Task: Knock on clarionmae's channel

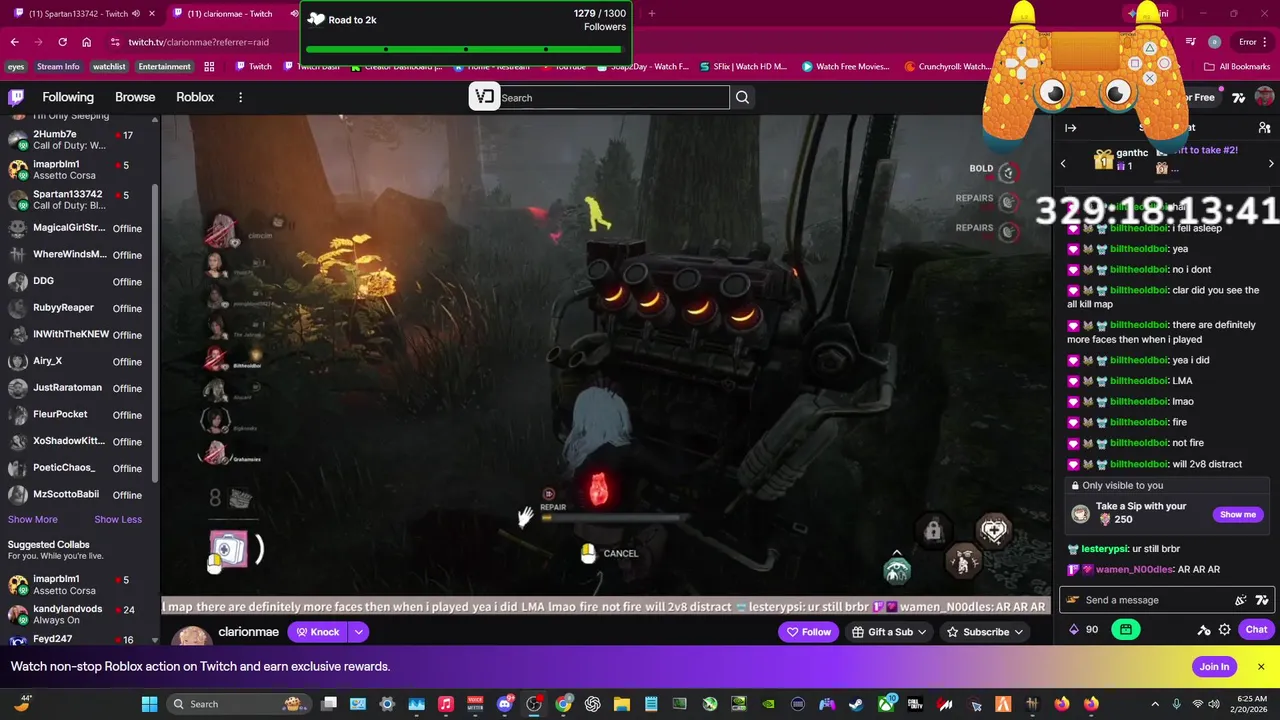Action: click(x=318, y=632)
